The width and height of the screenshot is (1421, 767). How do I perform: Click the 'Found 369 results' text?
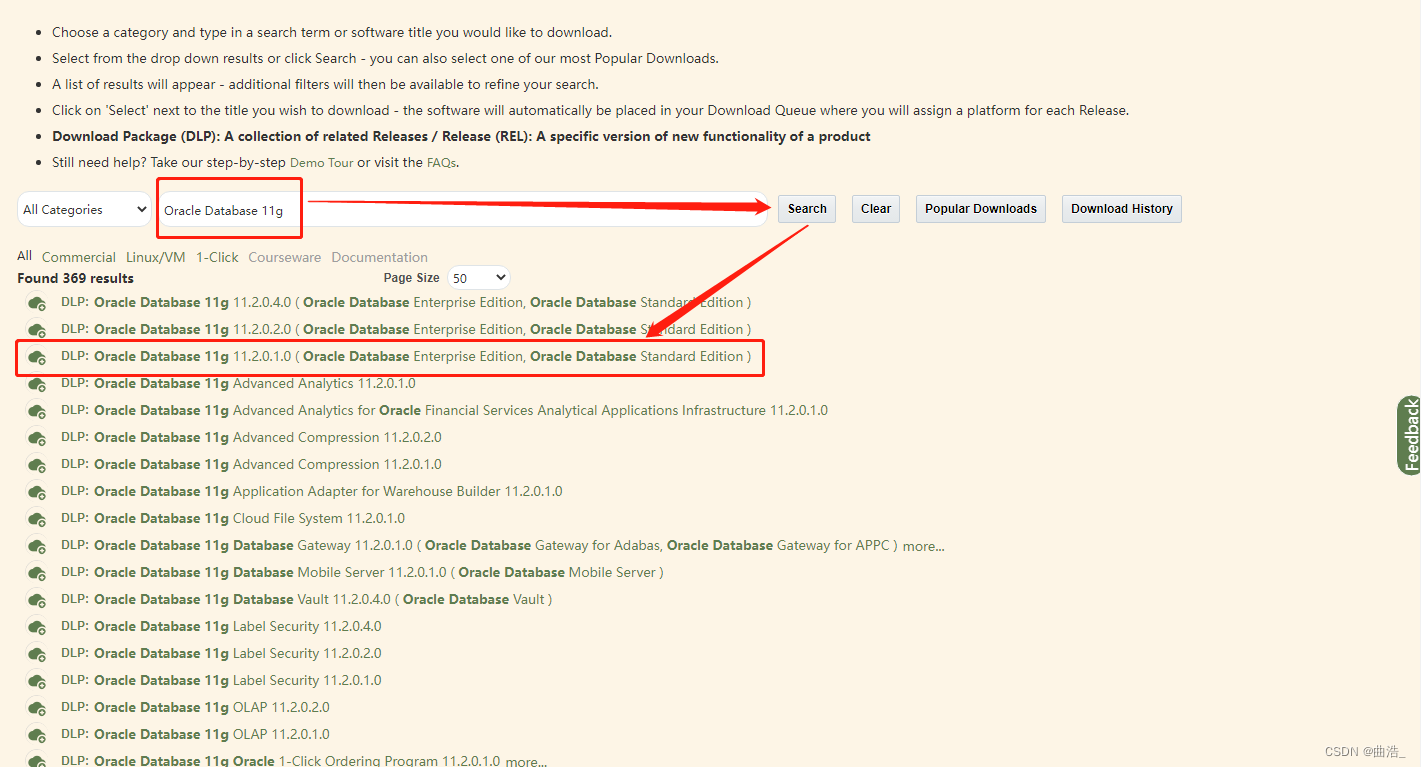click(75, 278)
